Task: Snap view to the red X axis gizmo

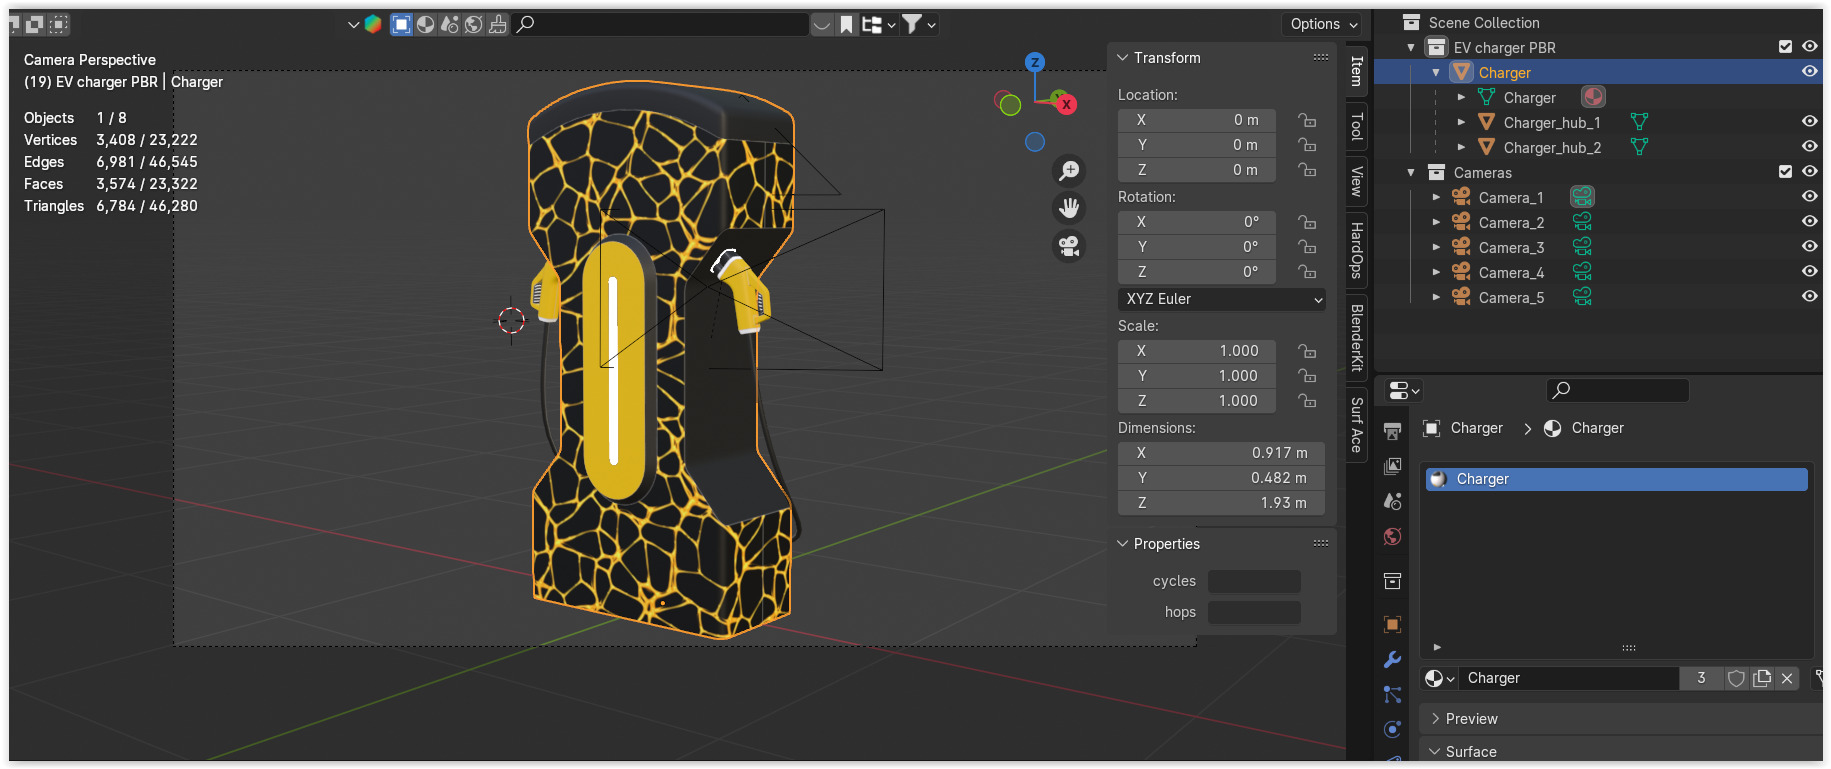Action: pyautogui.click(x=1066, y=104)
